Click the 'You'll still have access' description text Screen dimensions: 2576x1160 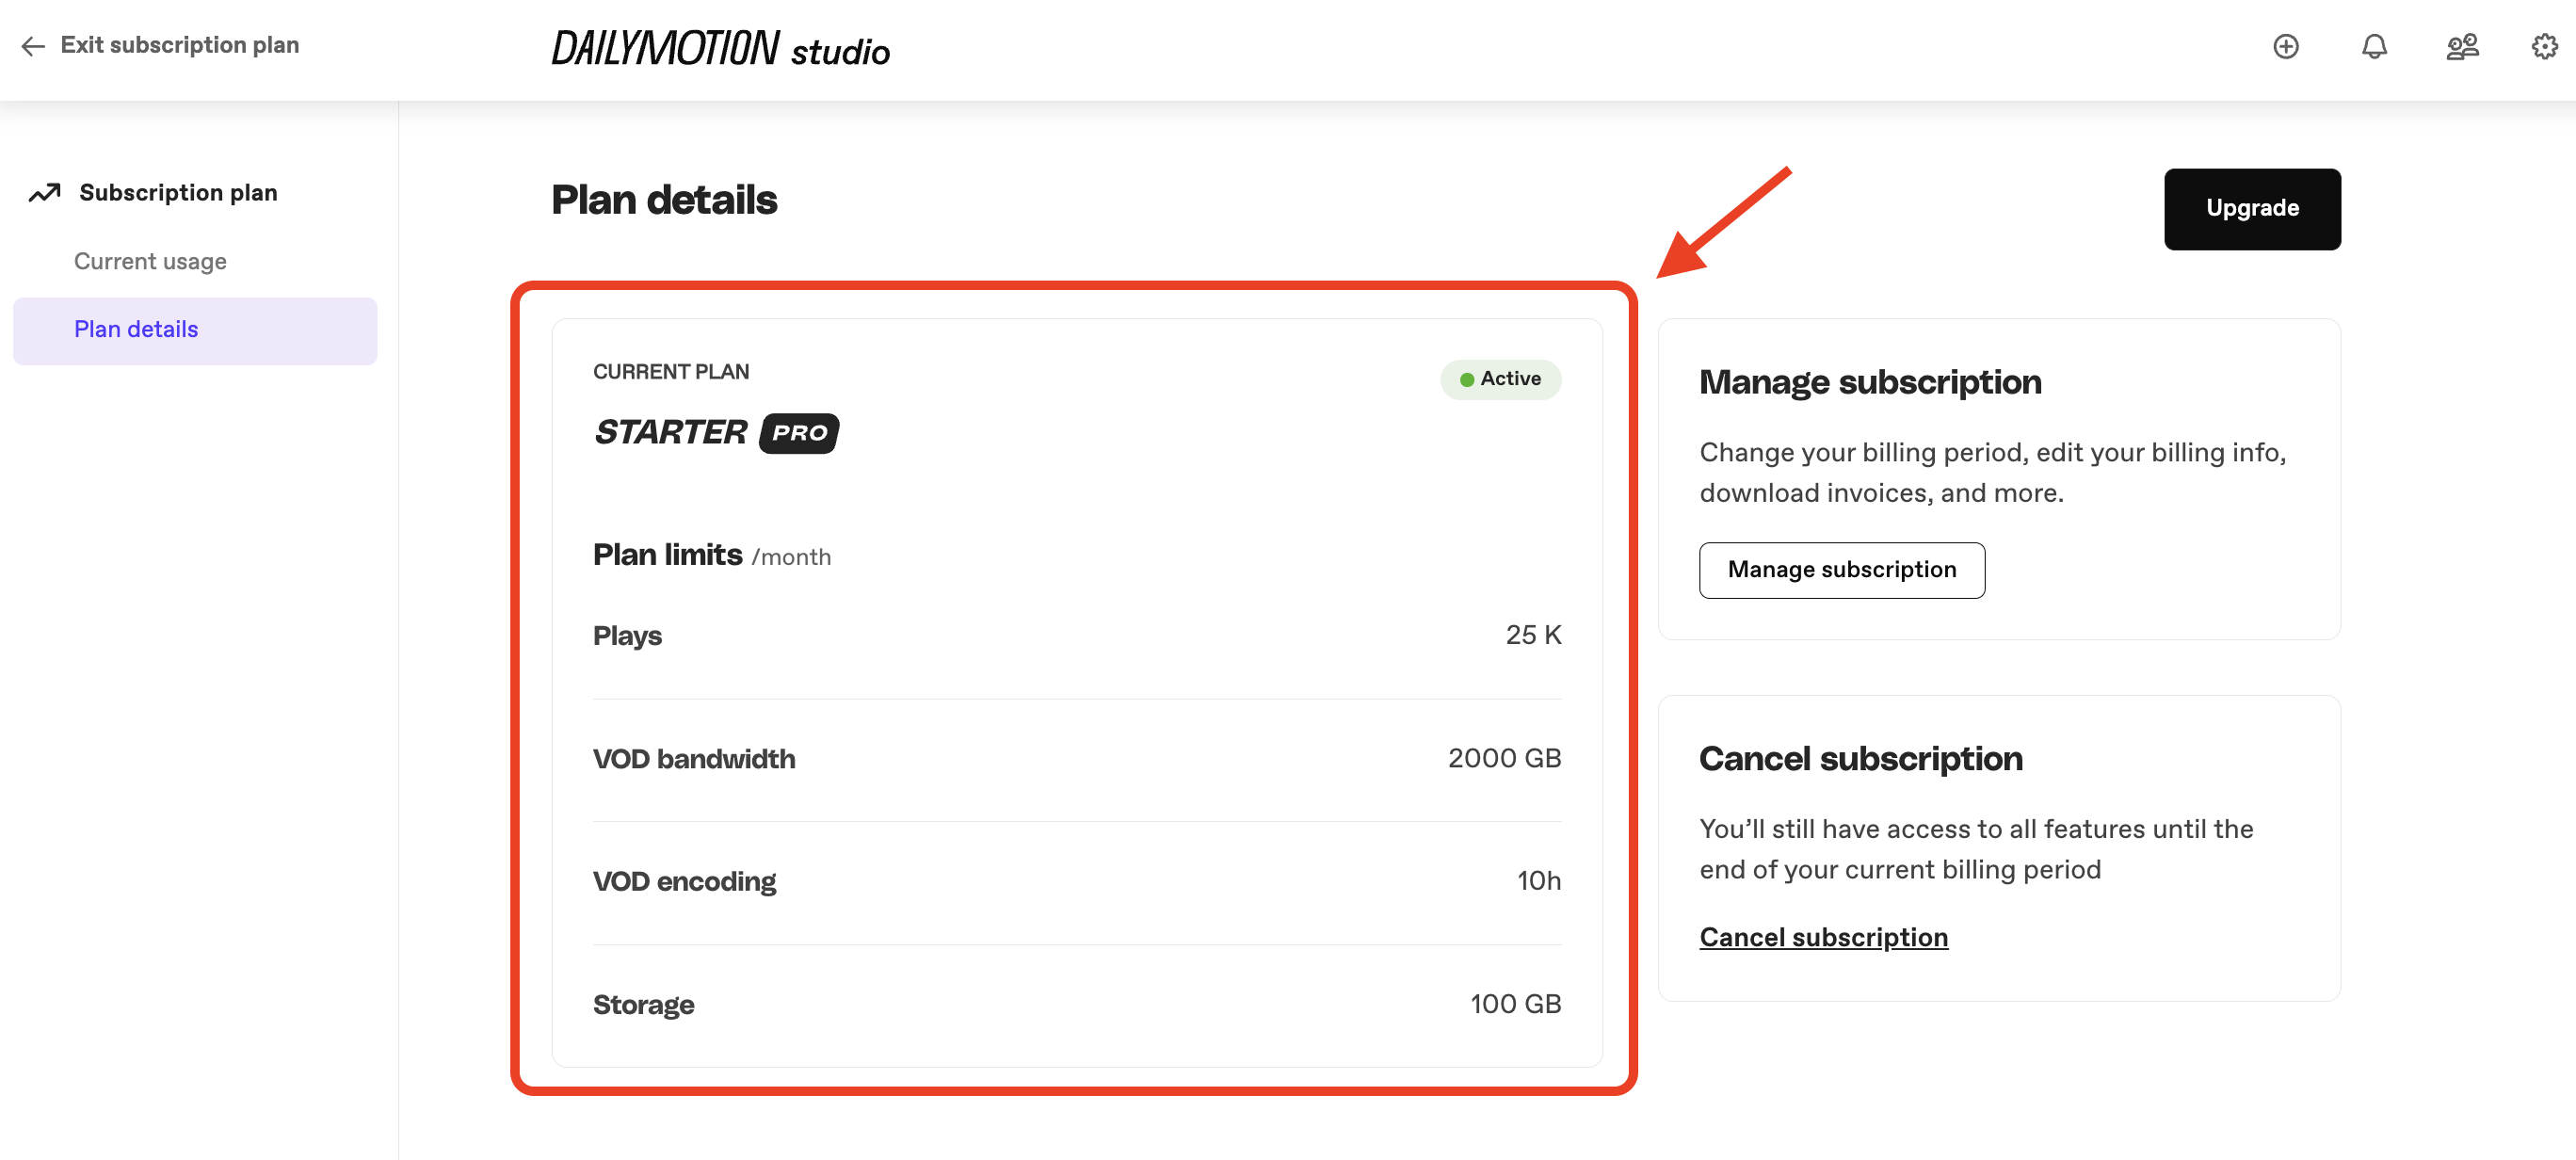click(x=1976, y=849)
